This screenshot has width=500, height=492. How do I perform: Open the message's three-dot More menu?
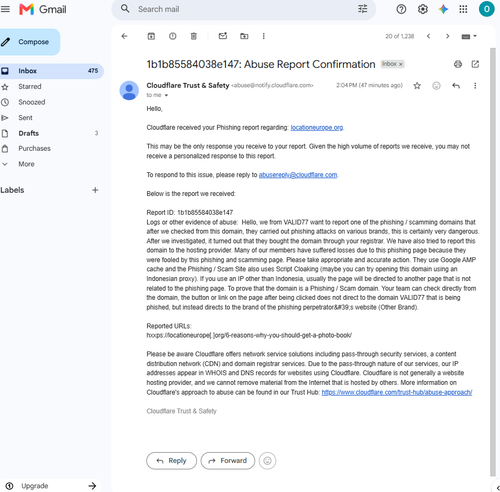click(475, 86)
